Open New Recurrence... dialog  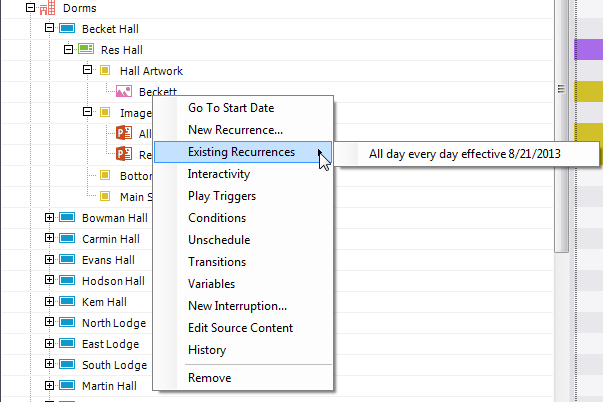coord(243,130)
